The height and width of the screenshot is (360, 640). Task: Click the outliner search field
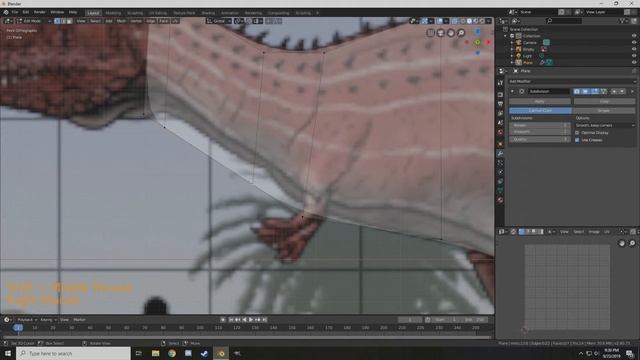tap(564, 21)
